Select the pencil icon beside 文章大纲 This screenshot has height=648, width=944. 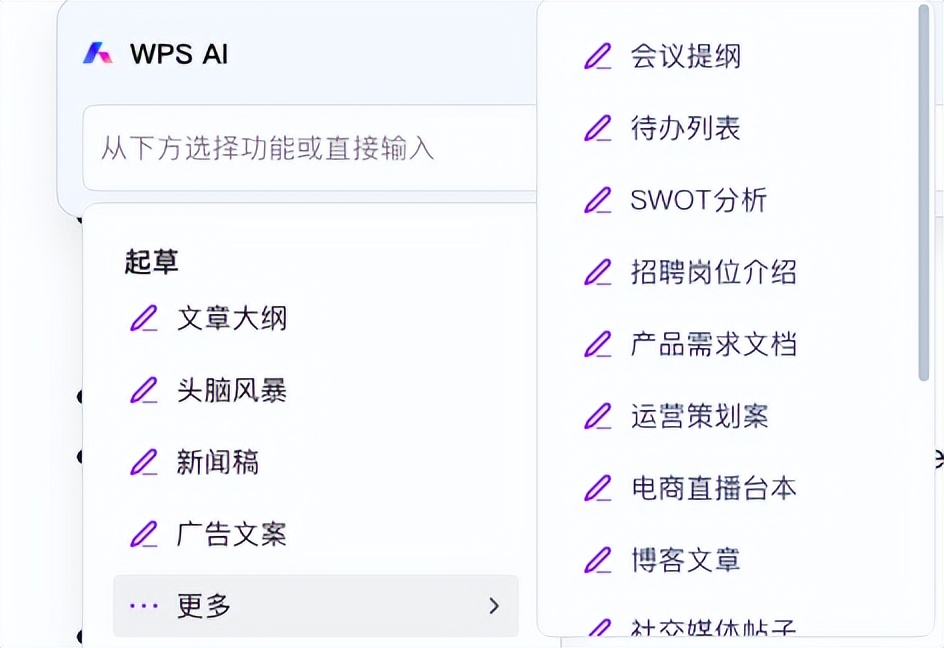coord(146,317)
